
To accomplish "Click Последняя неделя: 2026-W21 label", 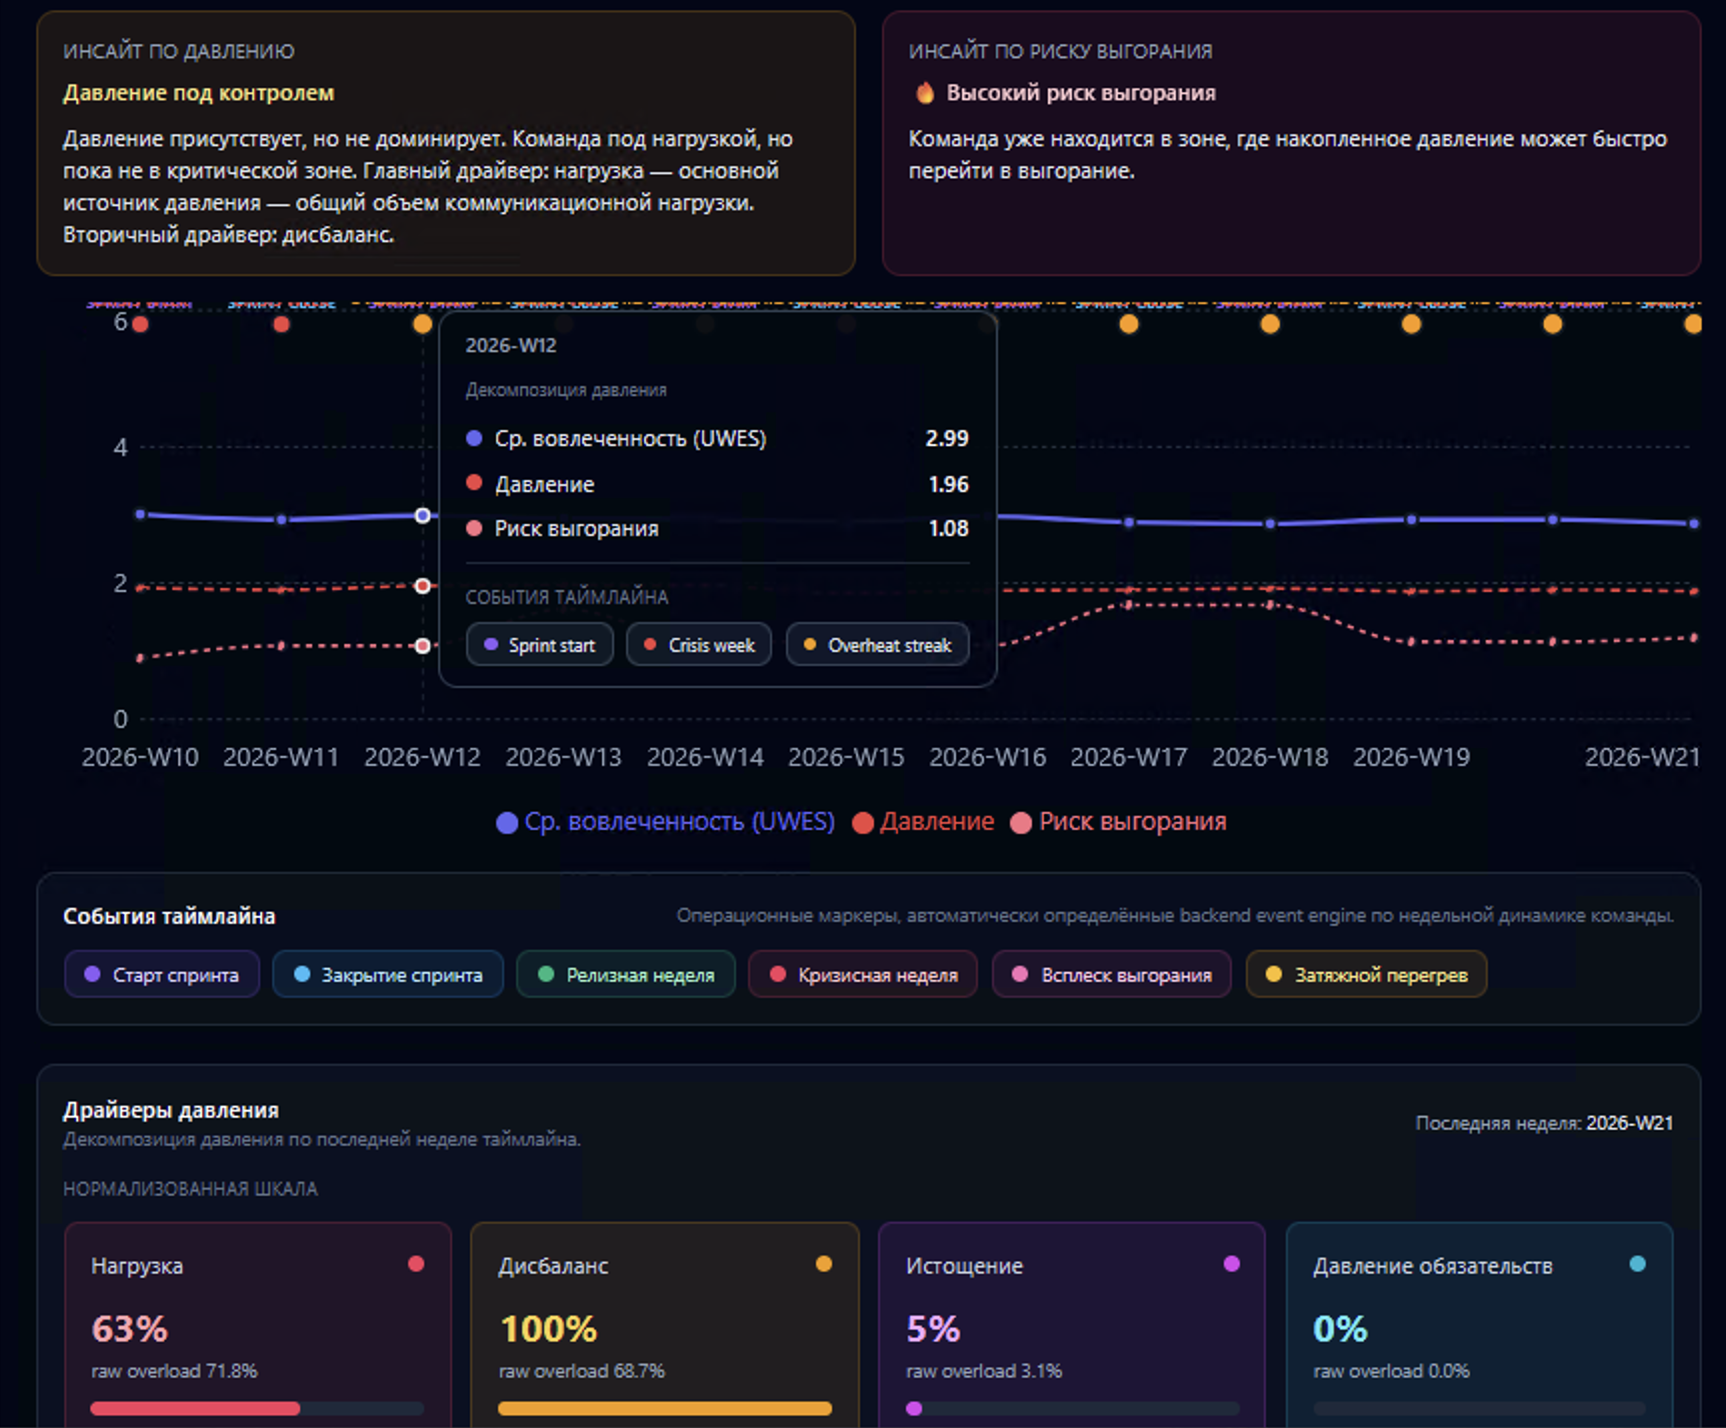I will coord(1544,1123).
